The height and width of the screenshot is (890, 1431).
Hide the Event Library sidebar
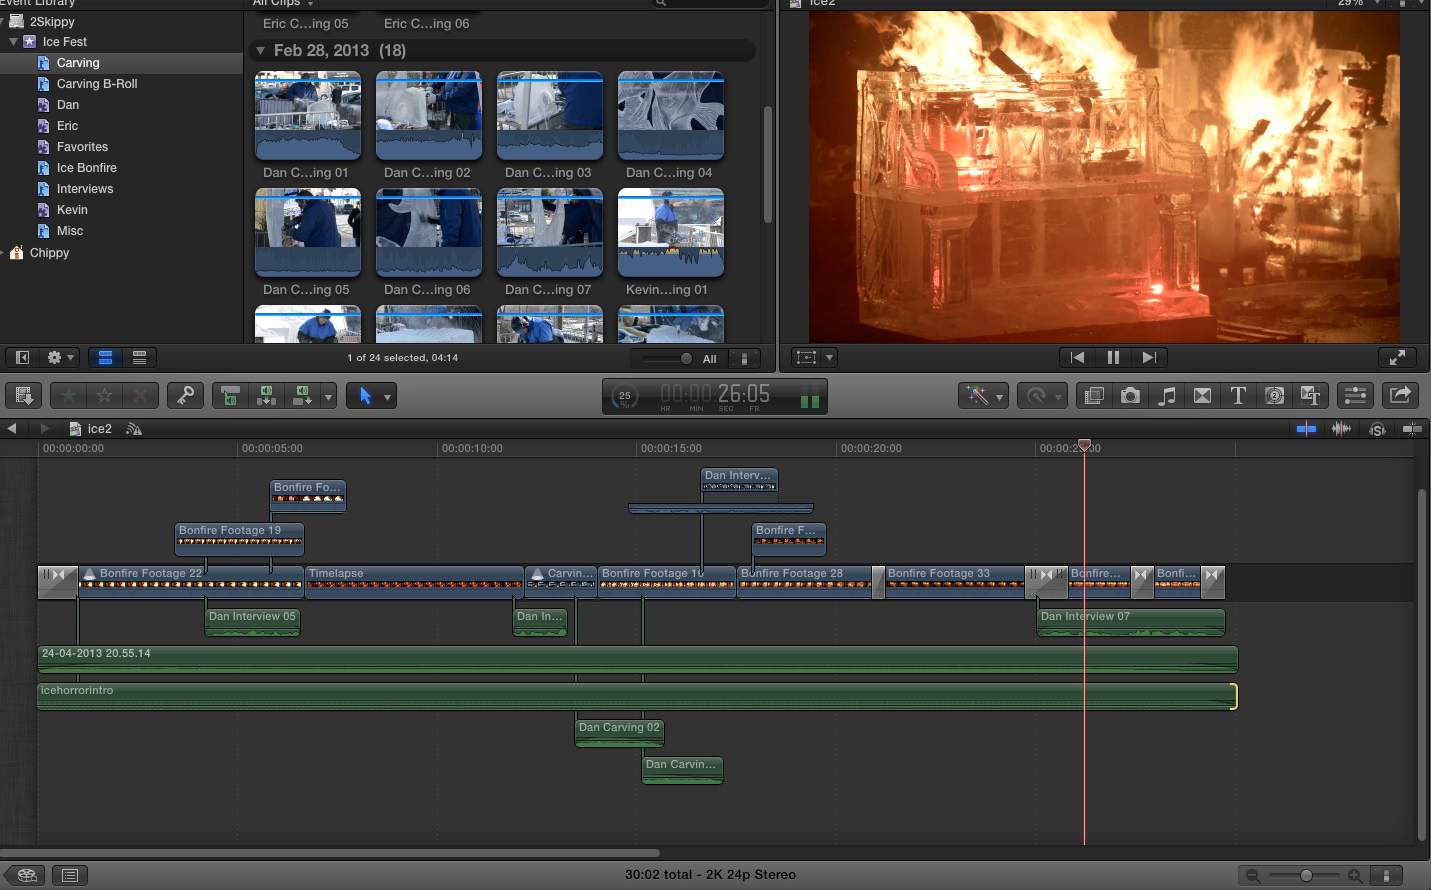pyautogui.click(x=22, y=357)
